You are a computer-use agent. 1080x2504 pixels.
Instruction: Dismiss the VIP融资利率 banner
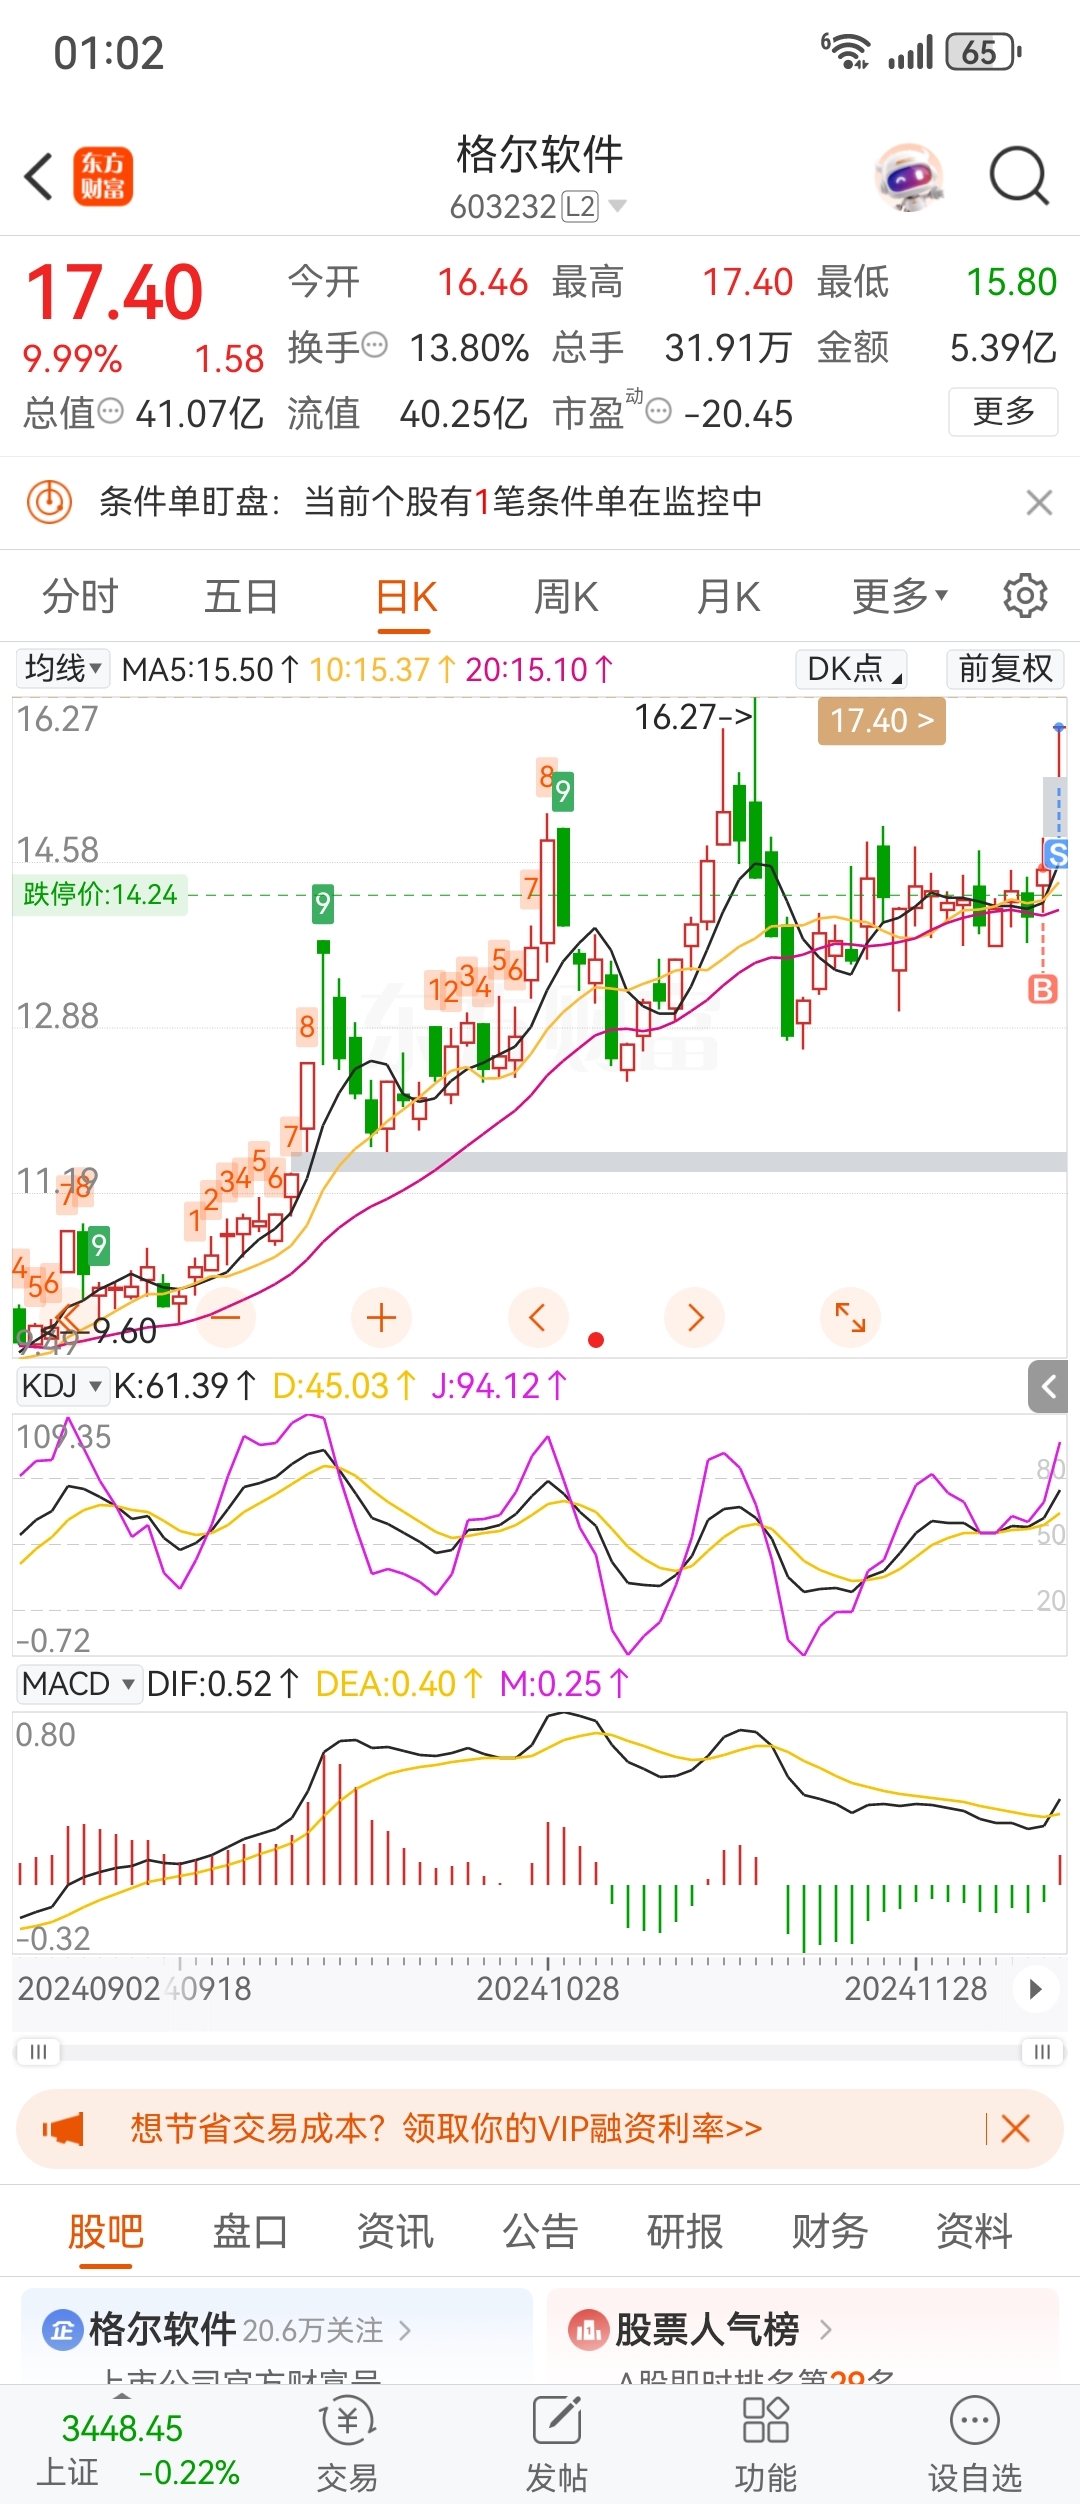[x=1016, y=2128]
